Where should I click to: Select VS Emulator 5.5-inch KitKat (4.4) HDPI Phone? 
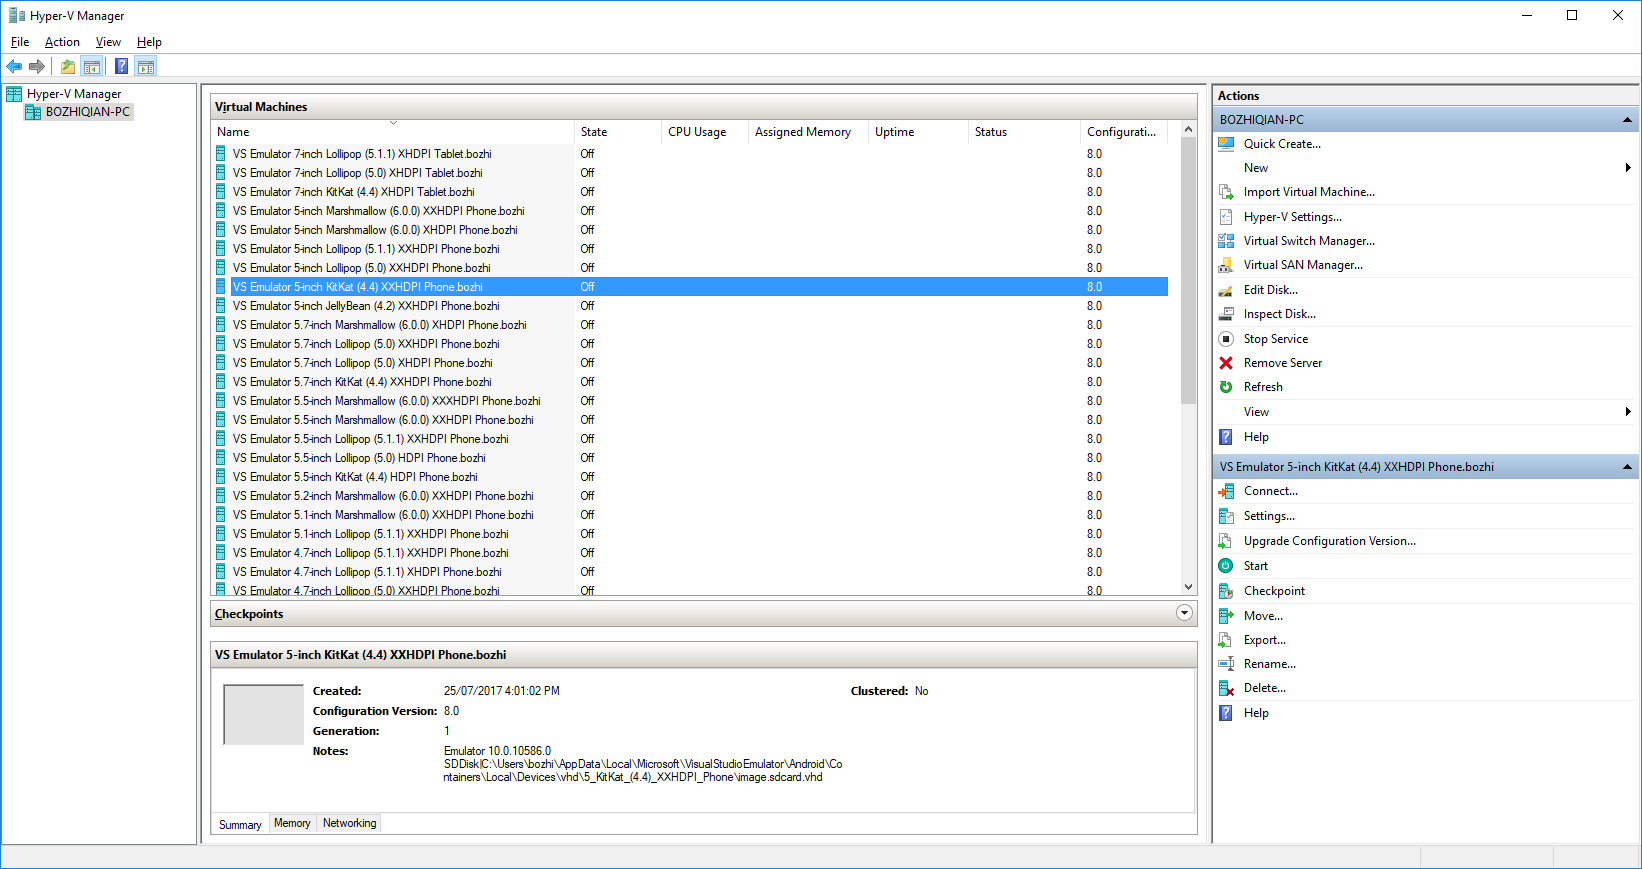tap(690, 477)
